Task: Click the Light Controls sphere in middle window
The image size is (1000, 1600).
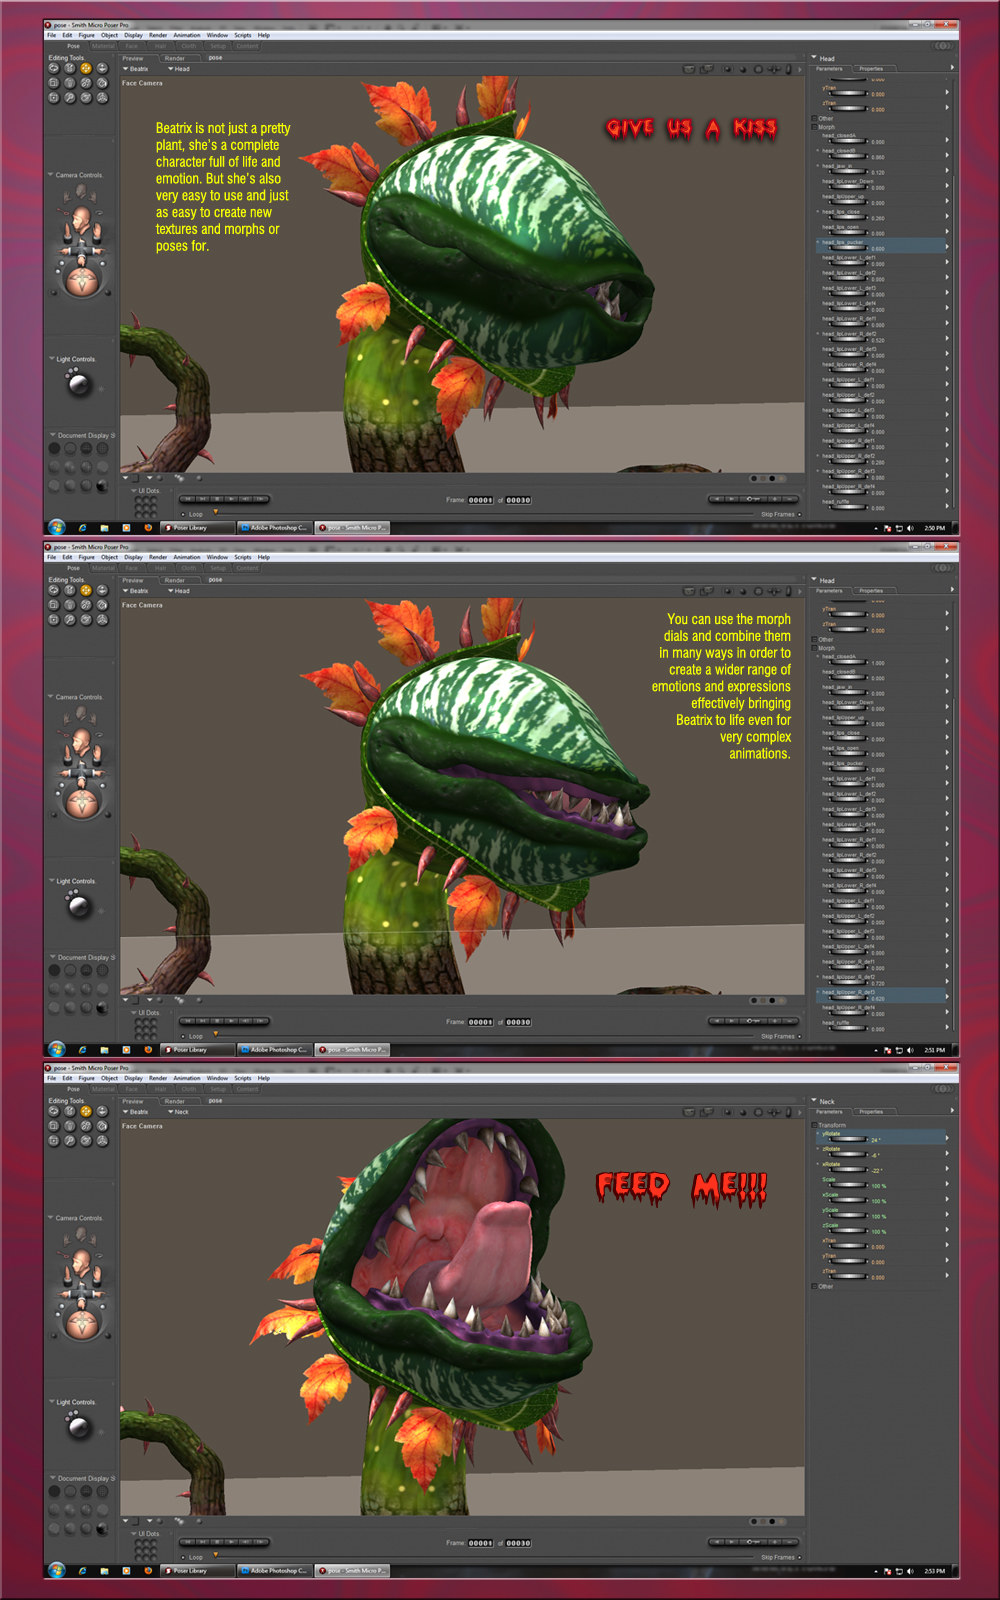Action: pyautogui.click(x=78, y=906)
